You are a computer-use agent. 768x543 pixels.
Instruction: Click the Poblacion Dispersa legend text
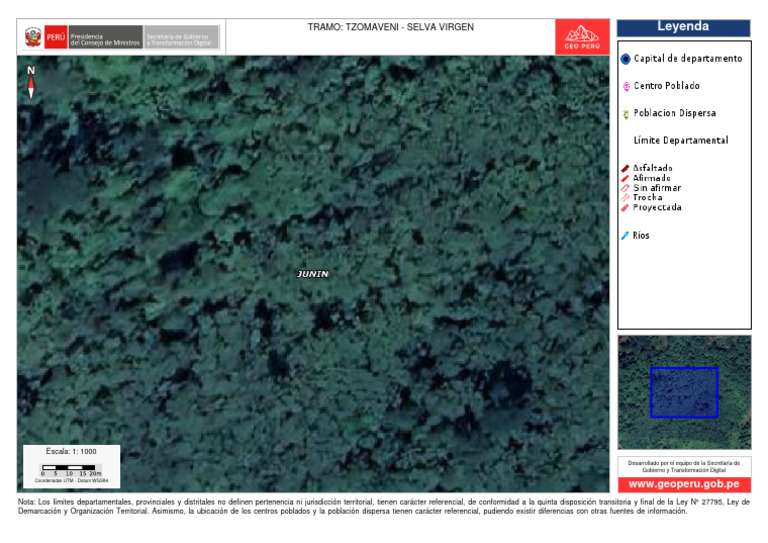(x=674, y=113)
